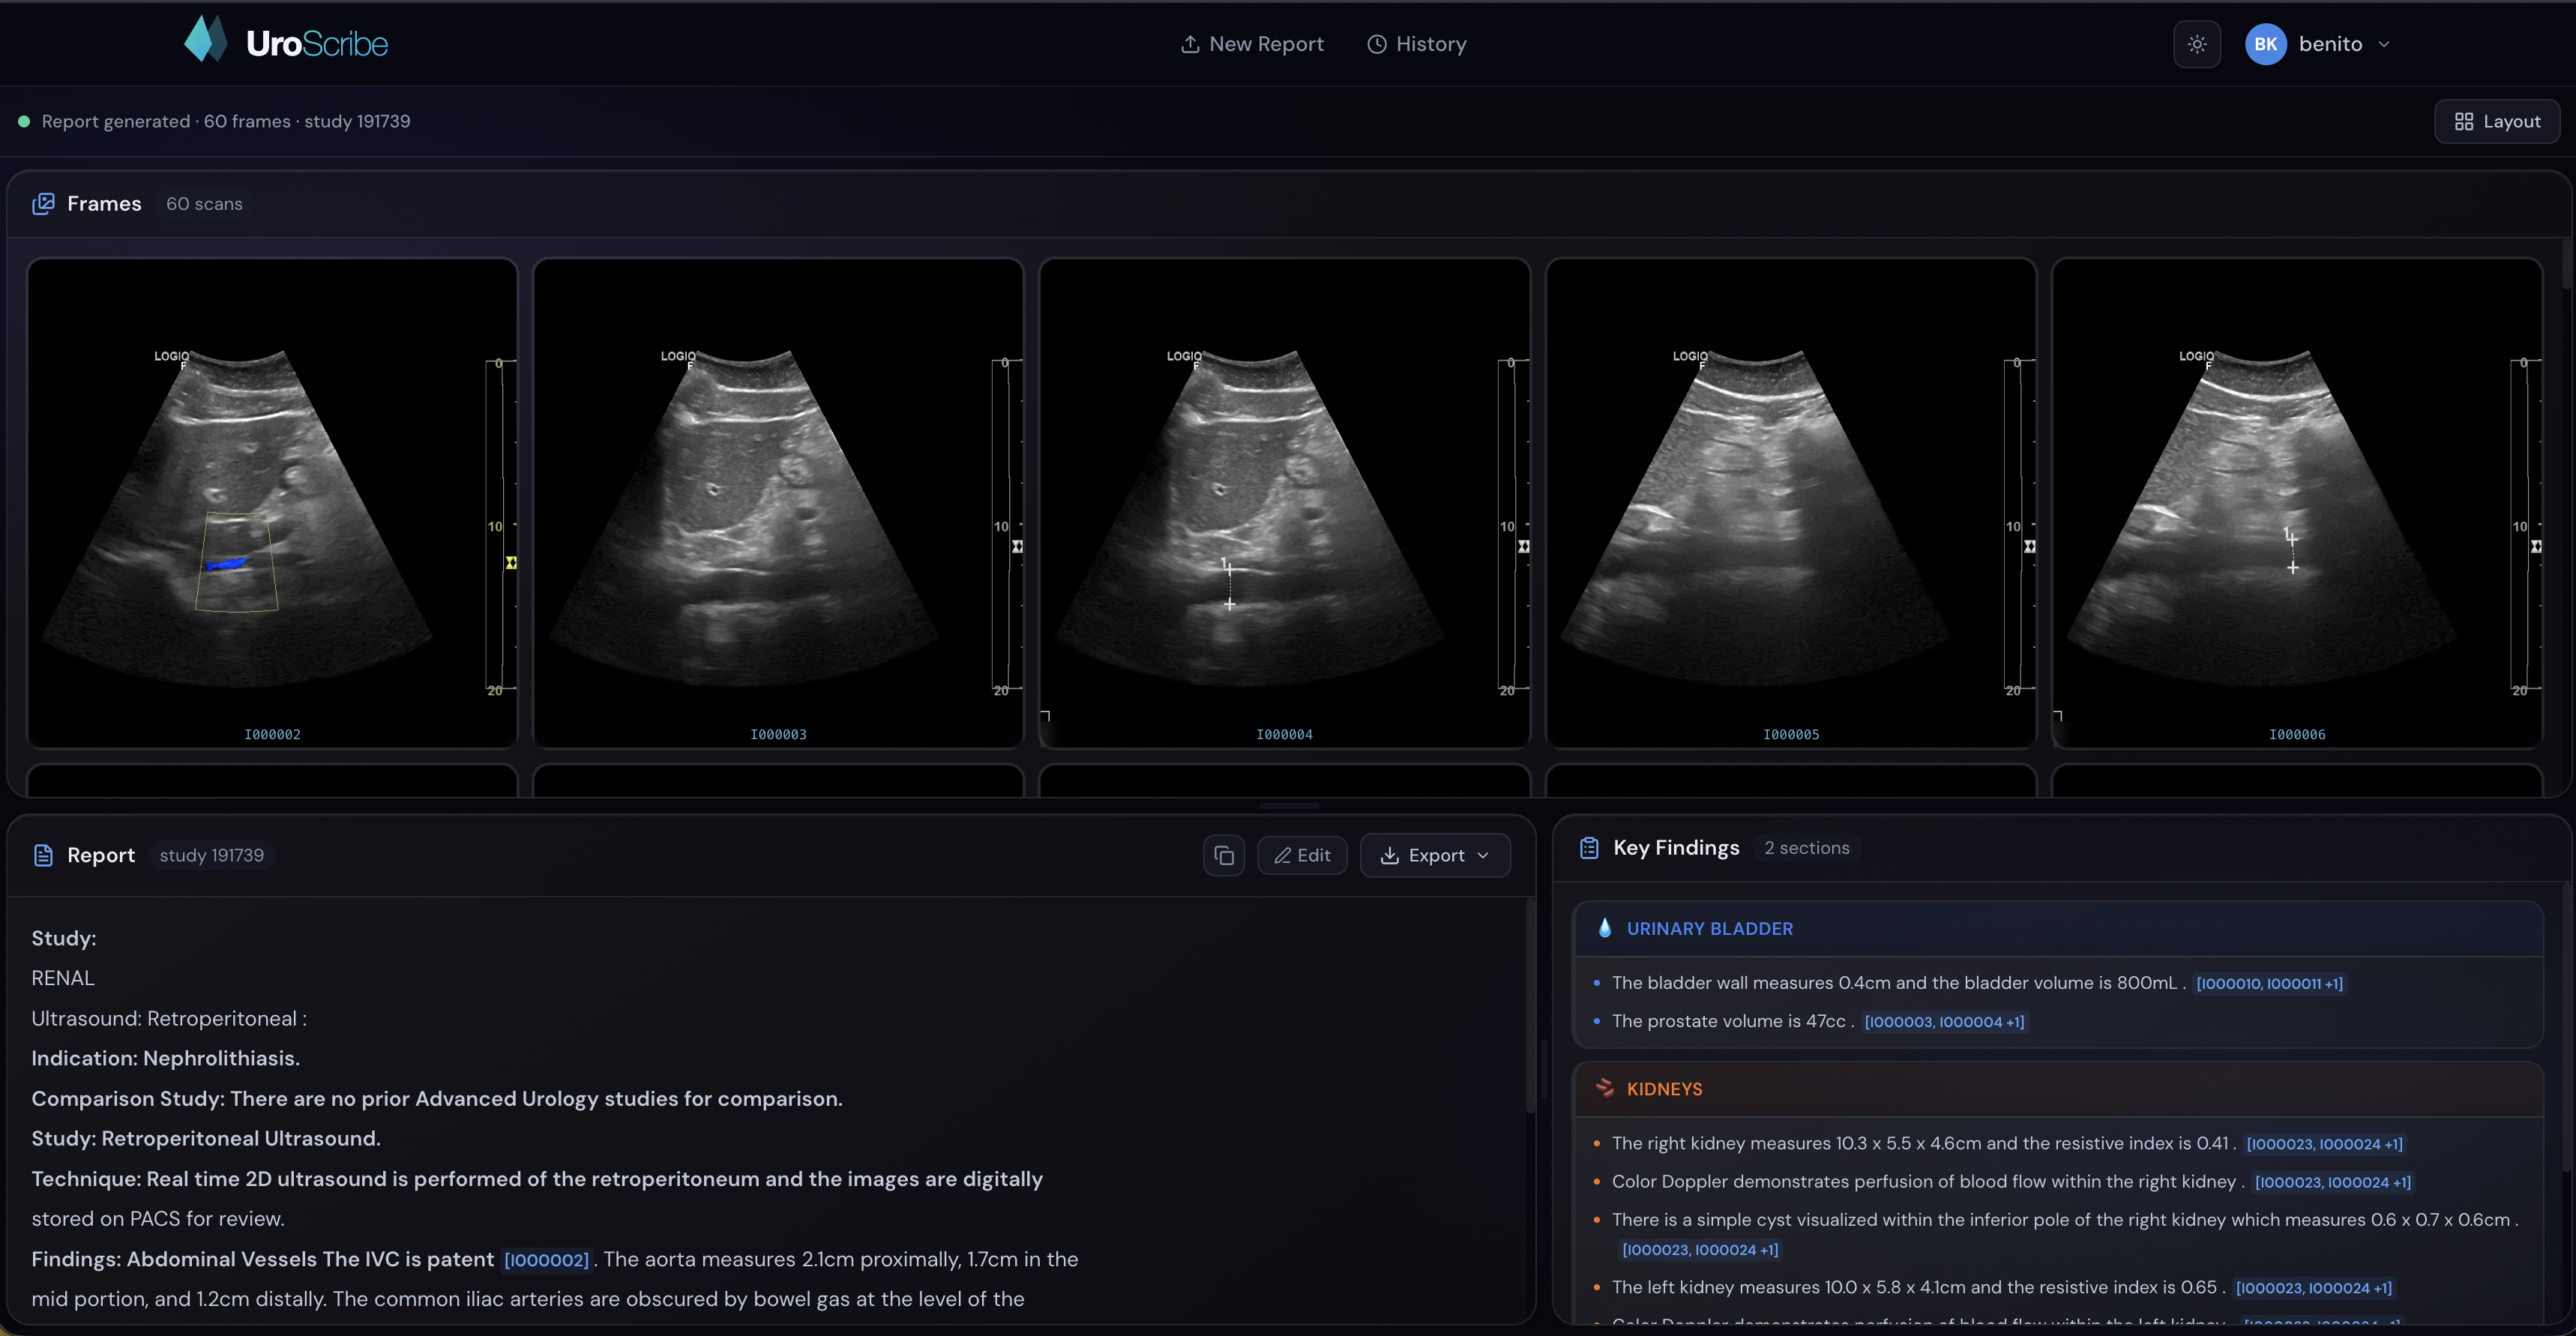Click the panel resize divider handle
The image size is (2576, 1336).
(1288, 805)
